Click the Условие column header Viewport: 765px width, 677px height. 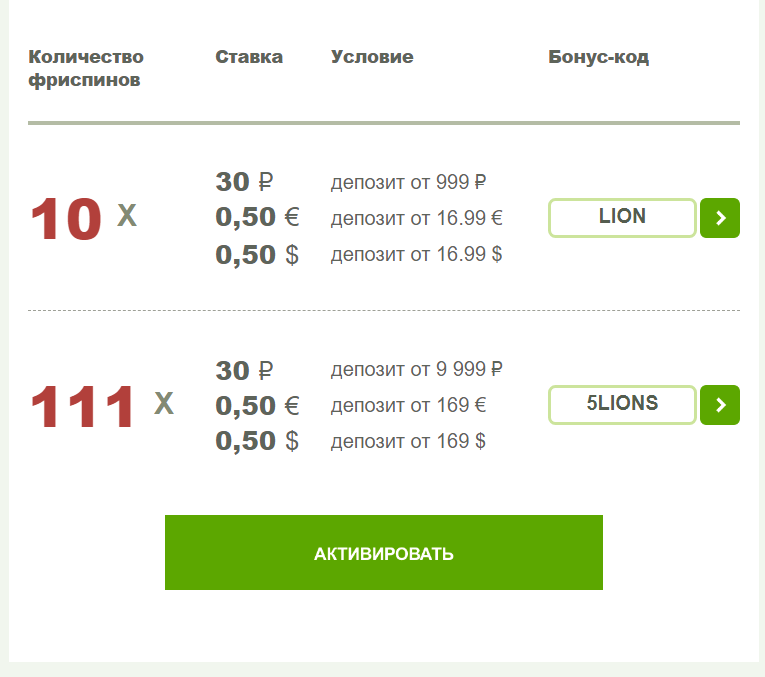coord(372,57)
